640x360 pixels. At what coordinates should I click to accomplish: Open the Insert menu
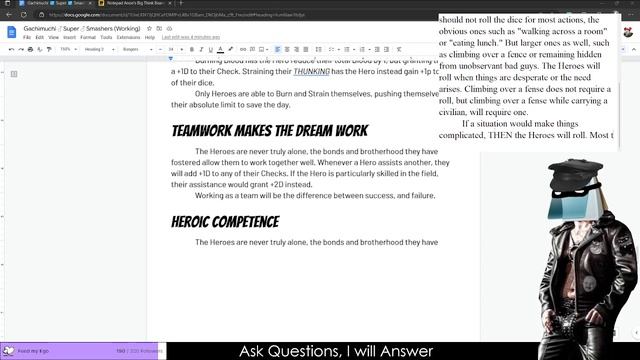(x=70, y=37)
